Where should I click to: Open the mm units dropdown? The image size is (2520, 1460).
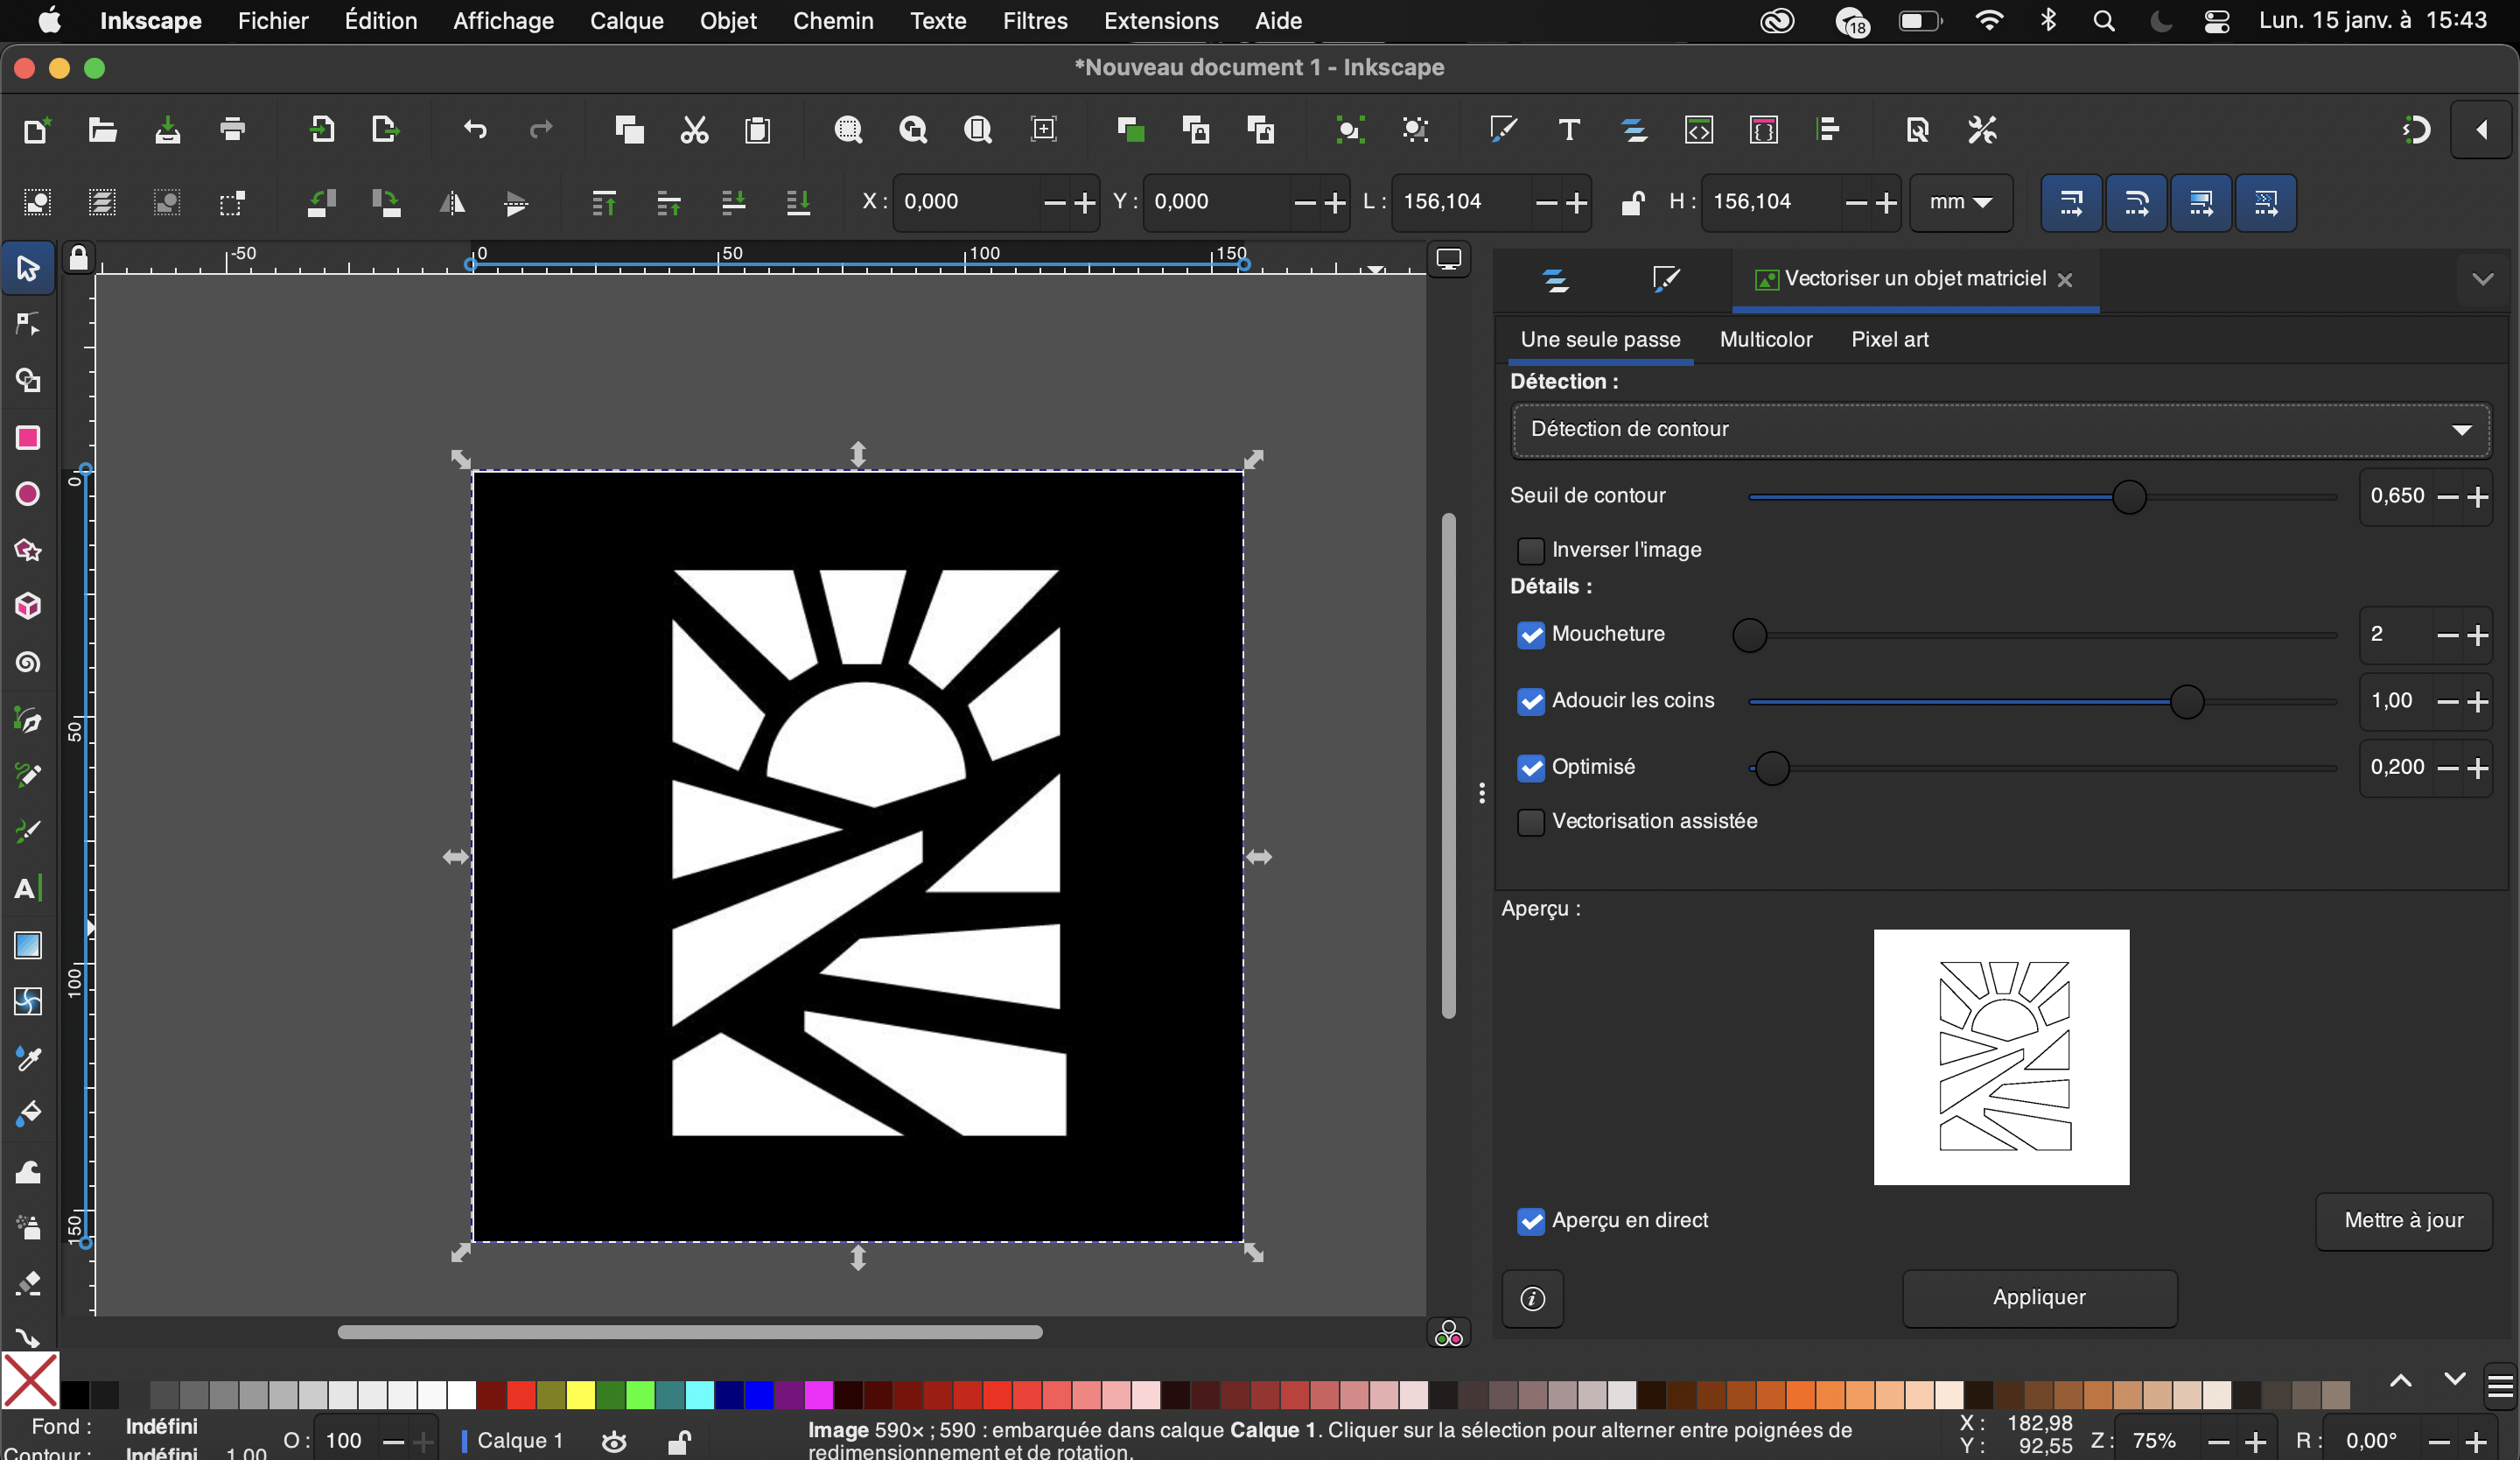(1960, 202)
